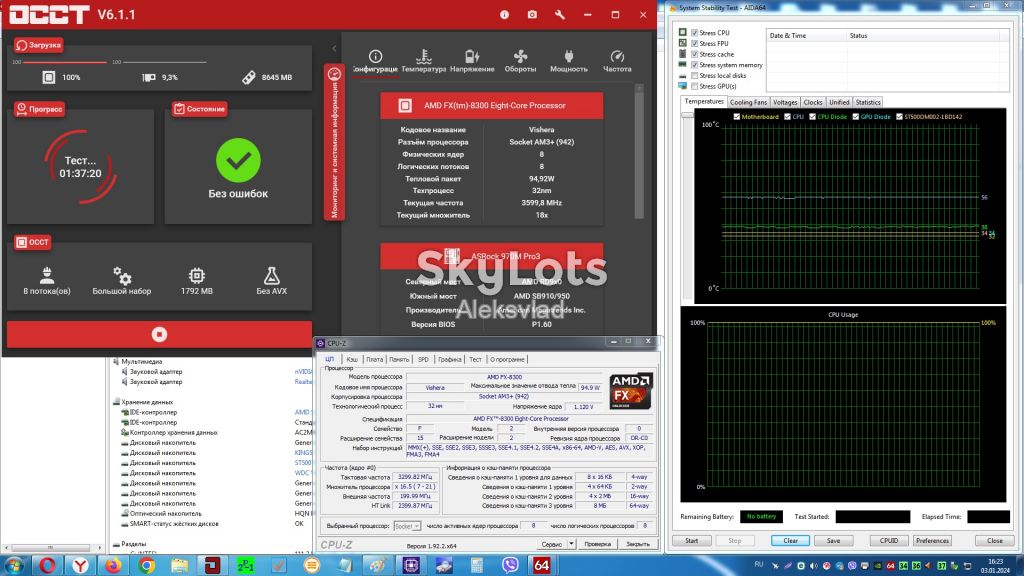This screenshot has height=576, width=1024.
Task: Enable Stress local disks checkbox
Action: (x=695, y=76)
